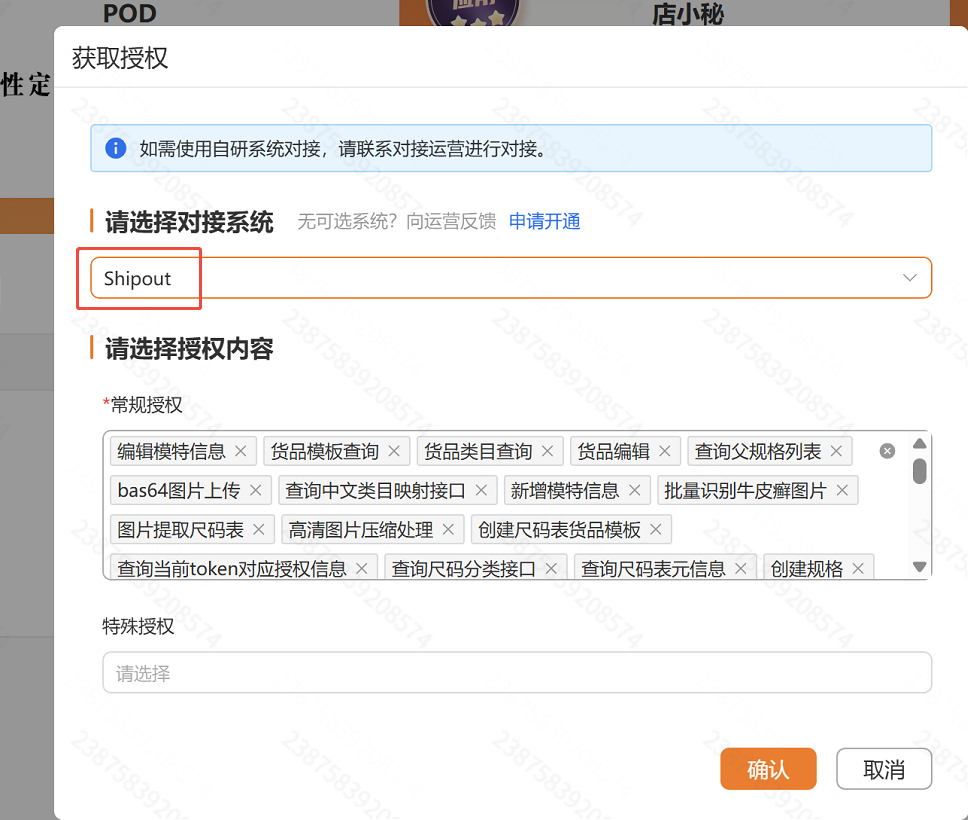Screen dimensions: 968x820
Task: Remove the 查询中文类目映射接口 tag
Action: click(x=481, y=491)
